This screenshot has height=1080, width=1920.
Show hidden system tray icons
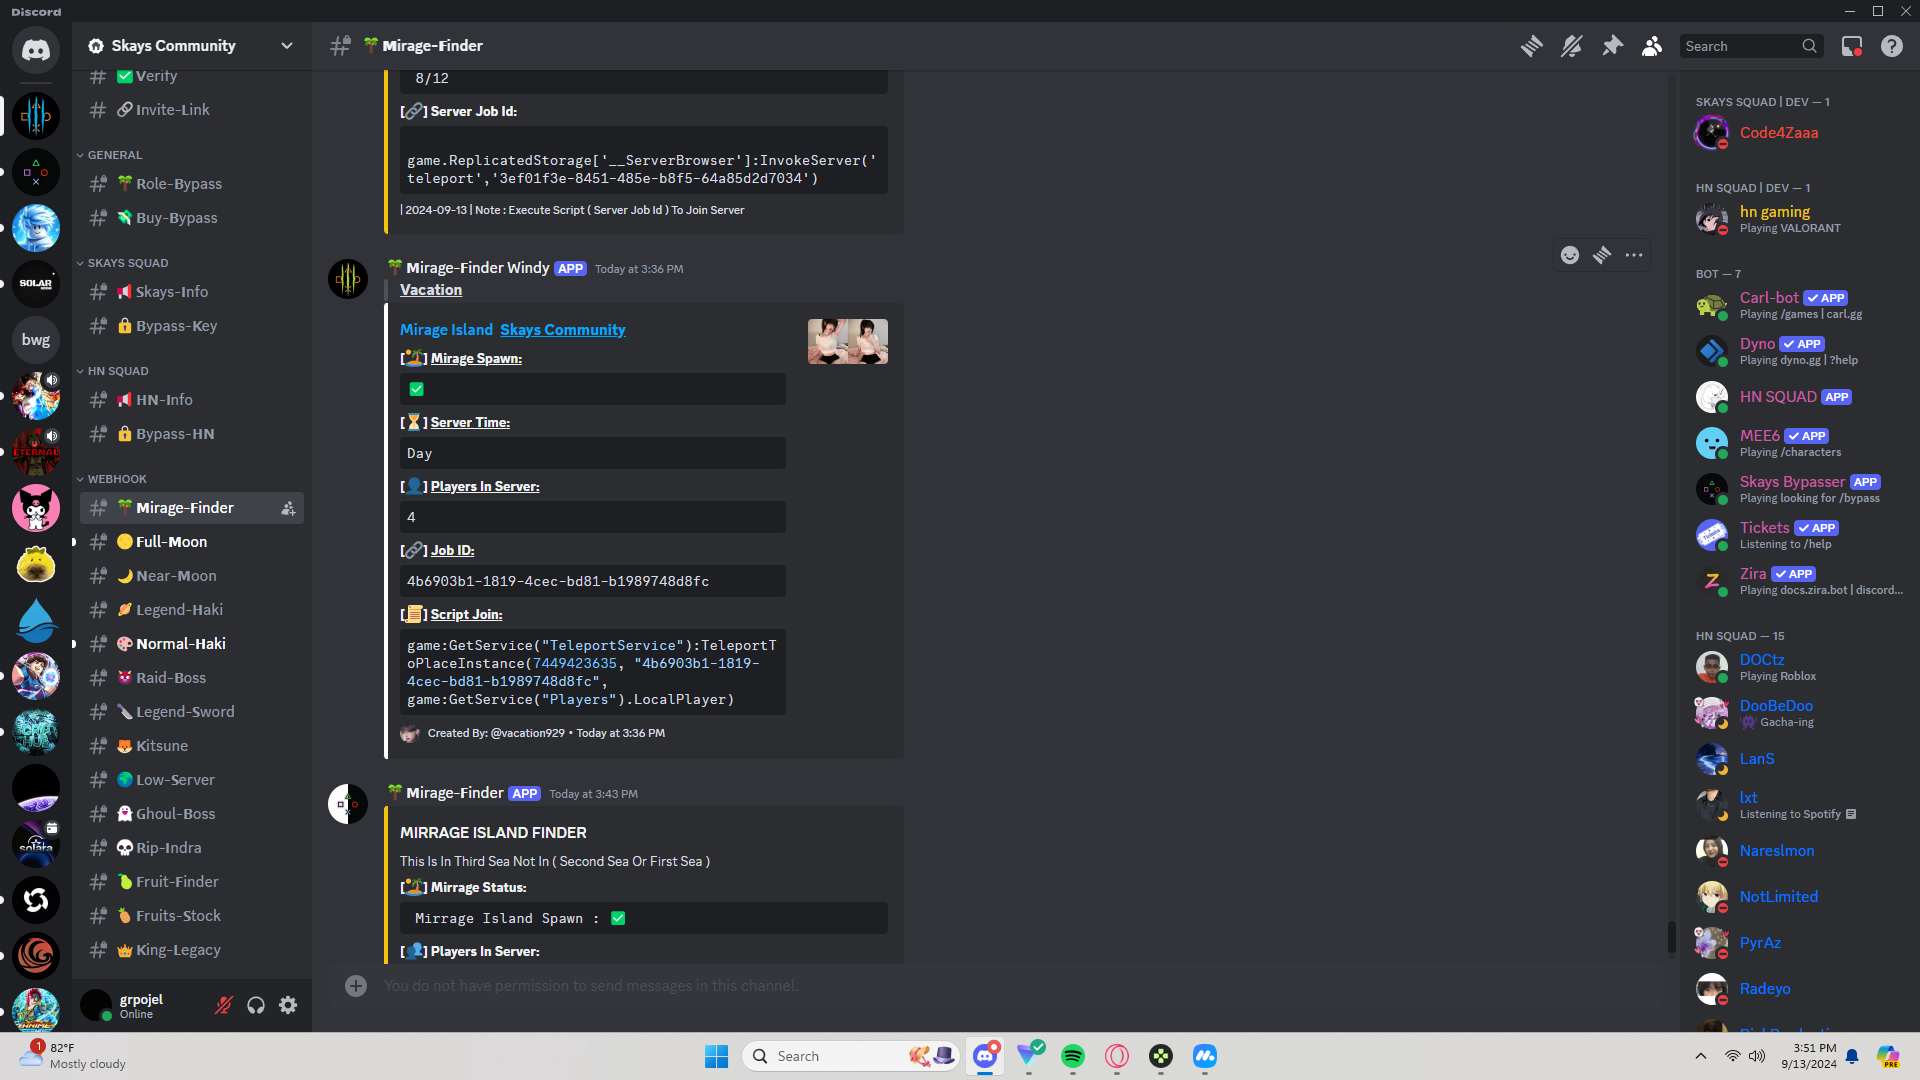tap(1701, 1056)
